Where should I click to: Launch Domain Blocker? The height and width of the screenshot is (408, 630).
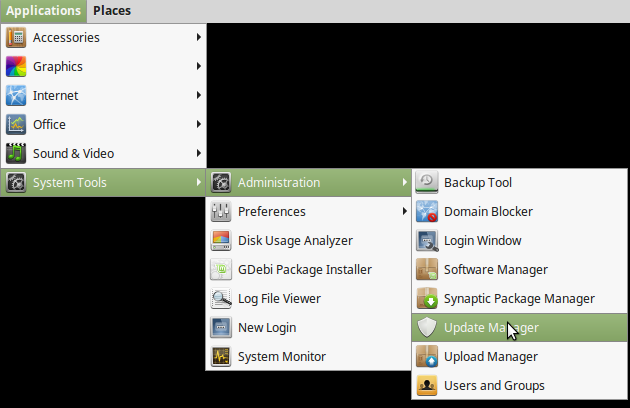pyautogui.click(x=520, y=211)
